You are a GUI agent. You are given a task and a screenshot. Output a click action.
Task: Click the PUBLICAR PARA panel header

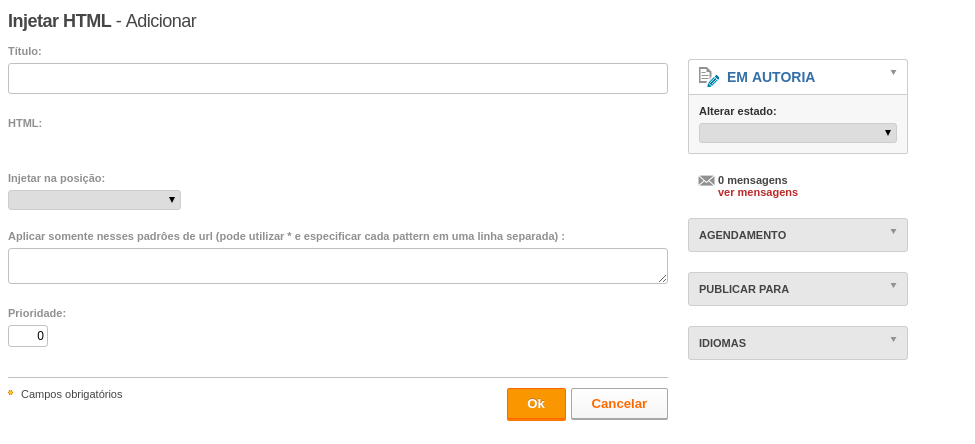[798, 289]
